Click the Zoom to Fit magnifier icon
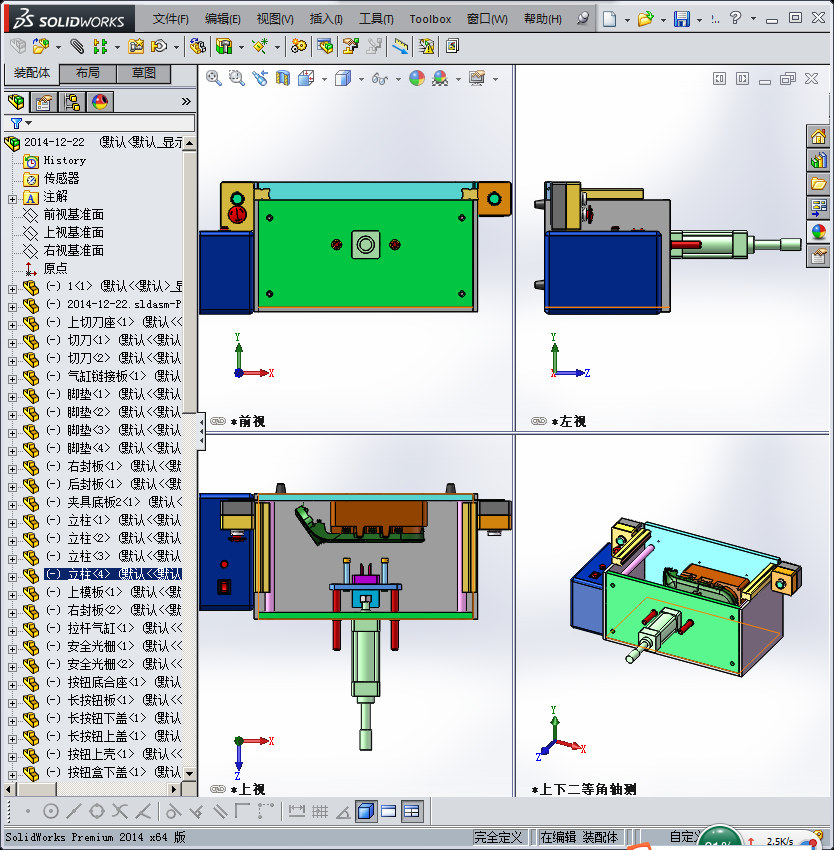The image size is (834, 850). click(x=214, y=79)
